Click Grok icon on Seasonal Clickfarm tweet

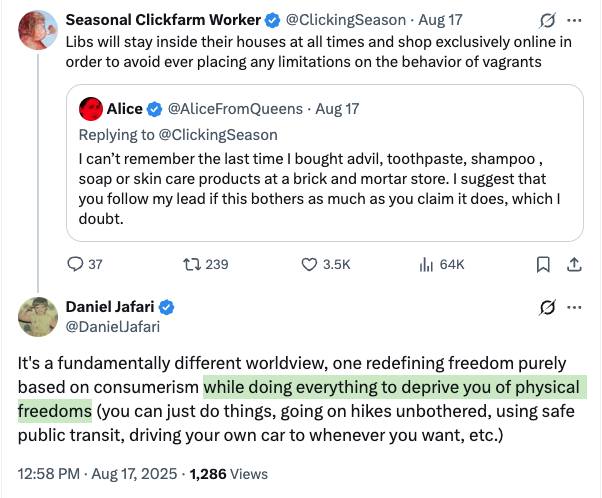pyautogui.click(x=546, y=19)
